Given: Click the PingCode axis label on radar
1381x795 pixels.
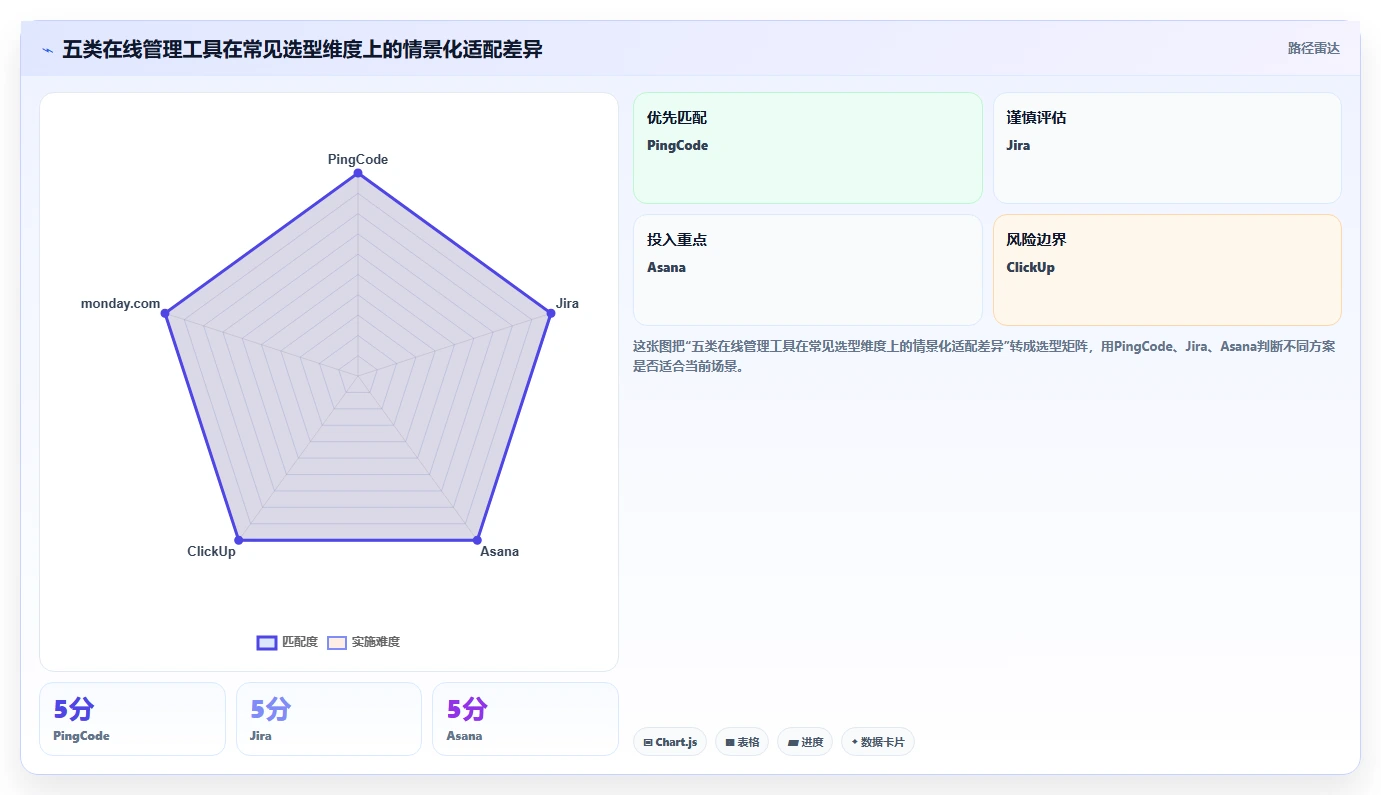Looking at the screenshot, I should tap(358, 159).
